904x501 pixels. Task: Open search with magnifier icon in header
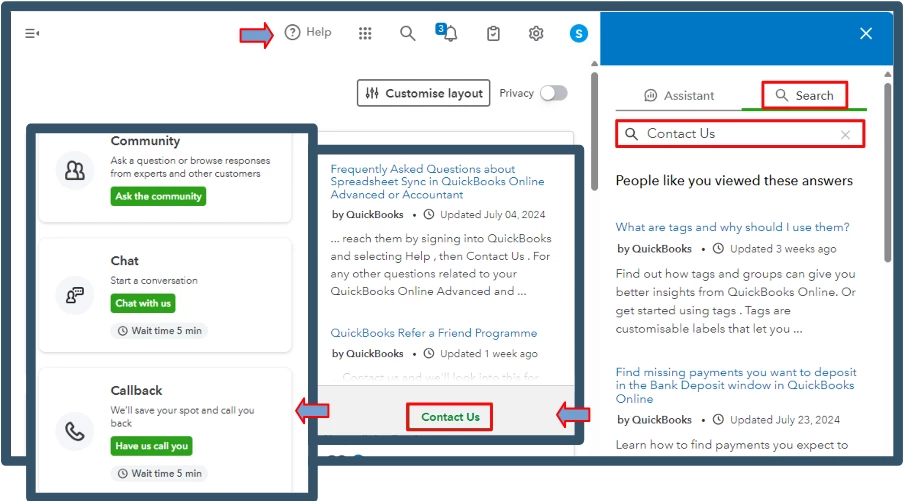[408, 33]
